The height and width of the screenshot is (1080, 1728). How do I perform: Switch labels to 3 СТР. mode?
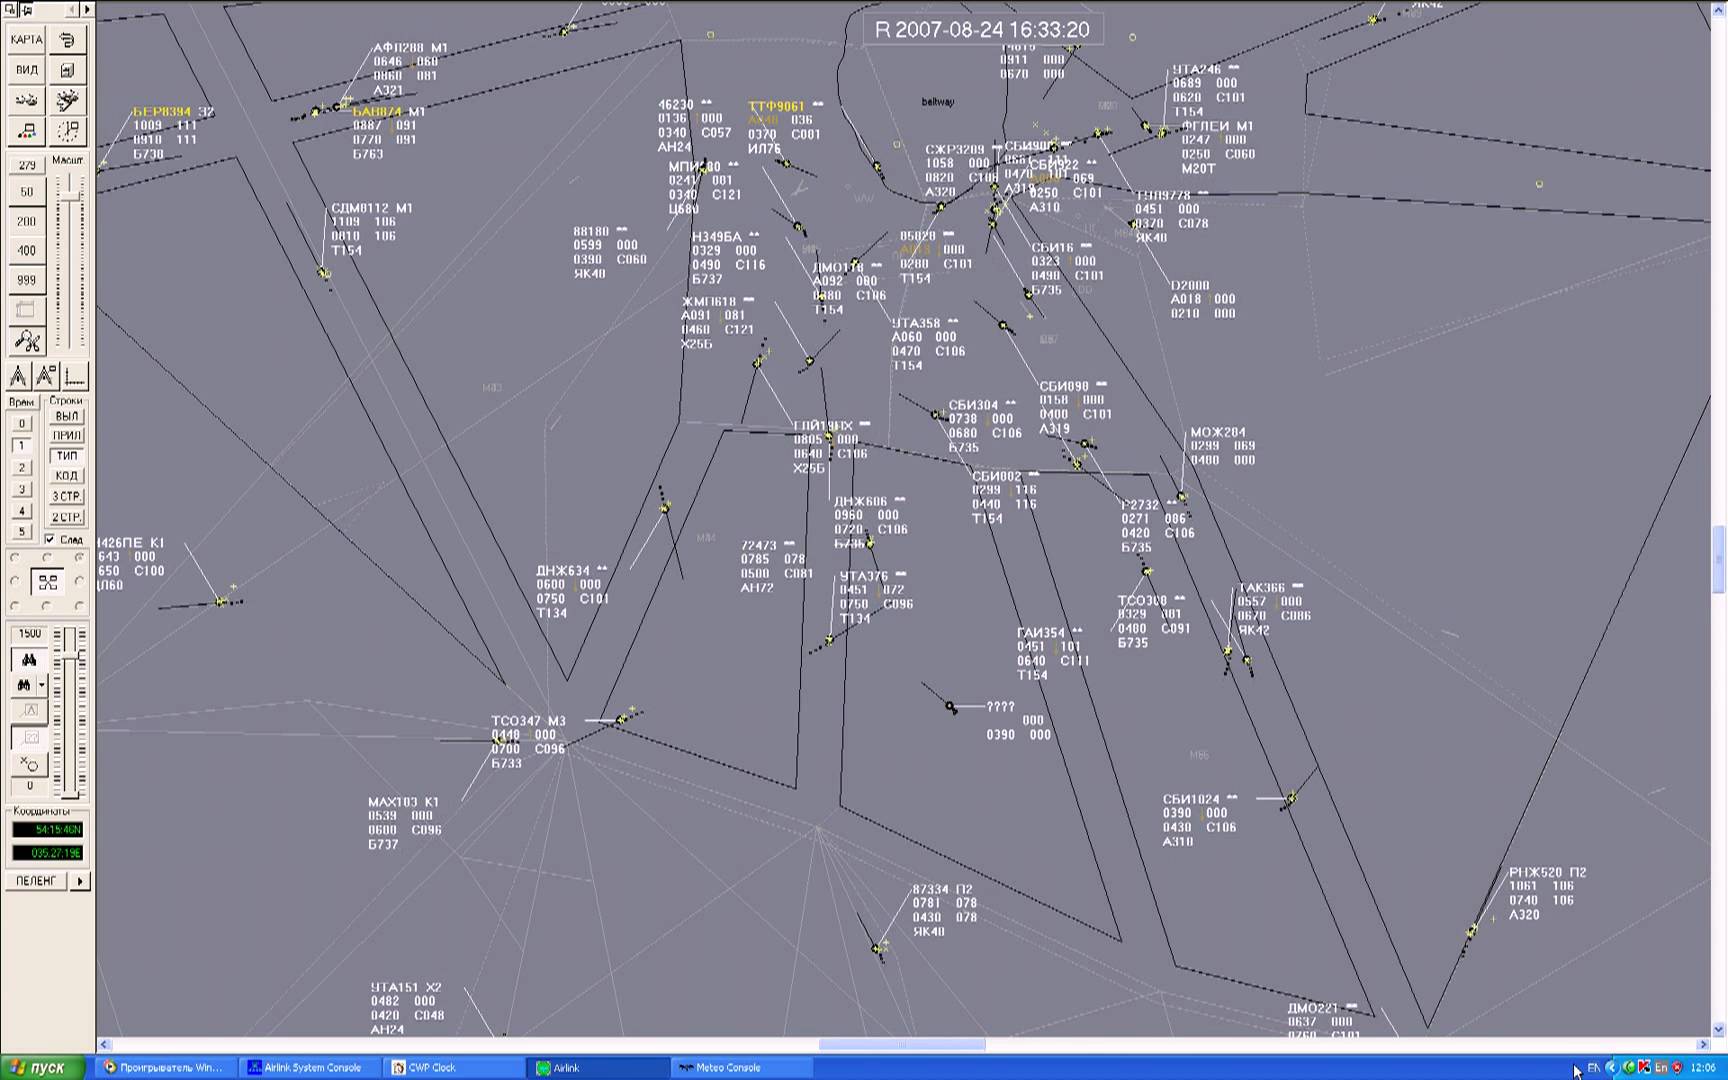pos(67,496)
